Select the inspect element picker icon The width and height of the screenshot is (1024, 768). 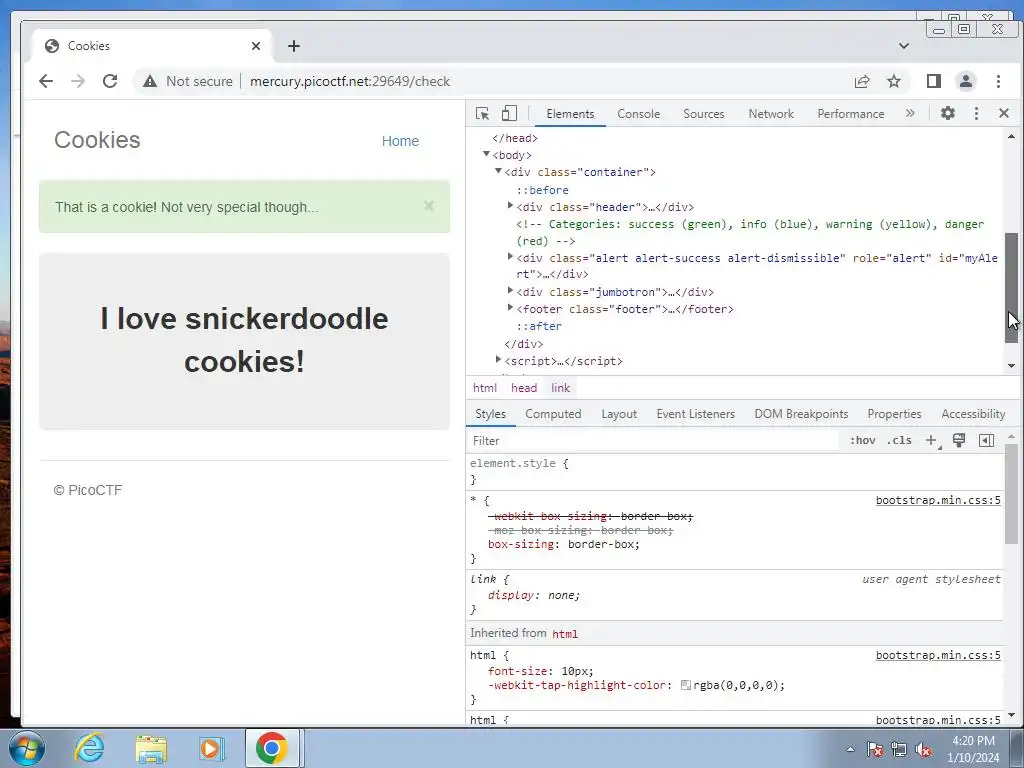[483, 114]
